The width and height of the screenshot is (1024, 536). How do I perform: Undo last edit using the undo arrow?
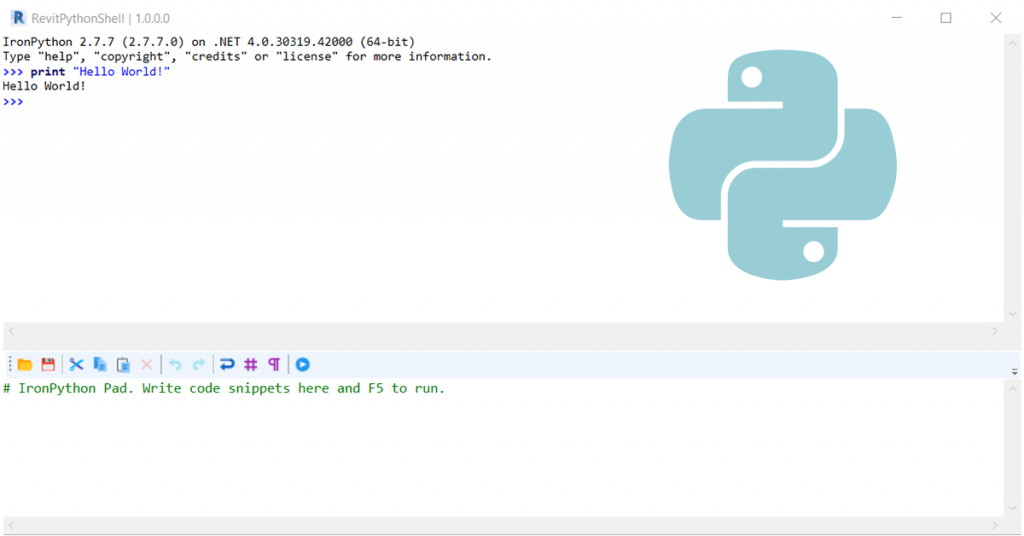175,364
